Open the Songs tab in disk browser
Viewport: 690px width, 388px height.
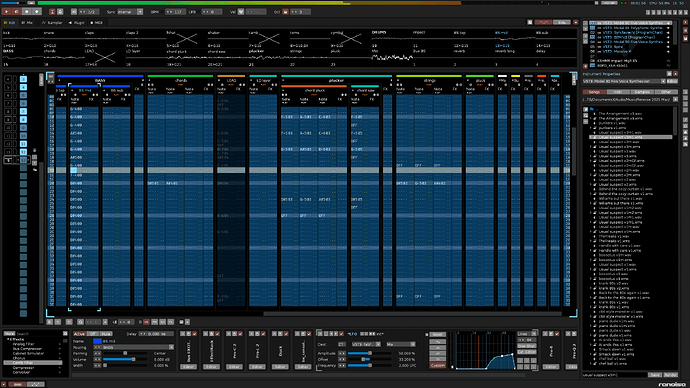[594, 92]
